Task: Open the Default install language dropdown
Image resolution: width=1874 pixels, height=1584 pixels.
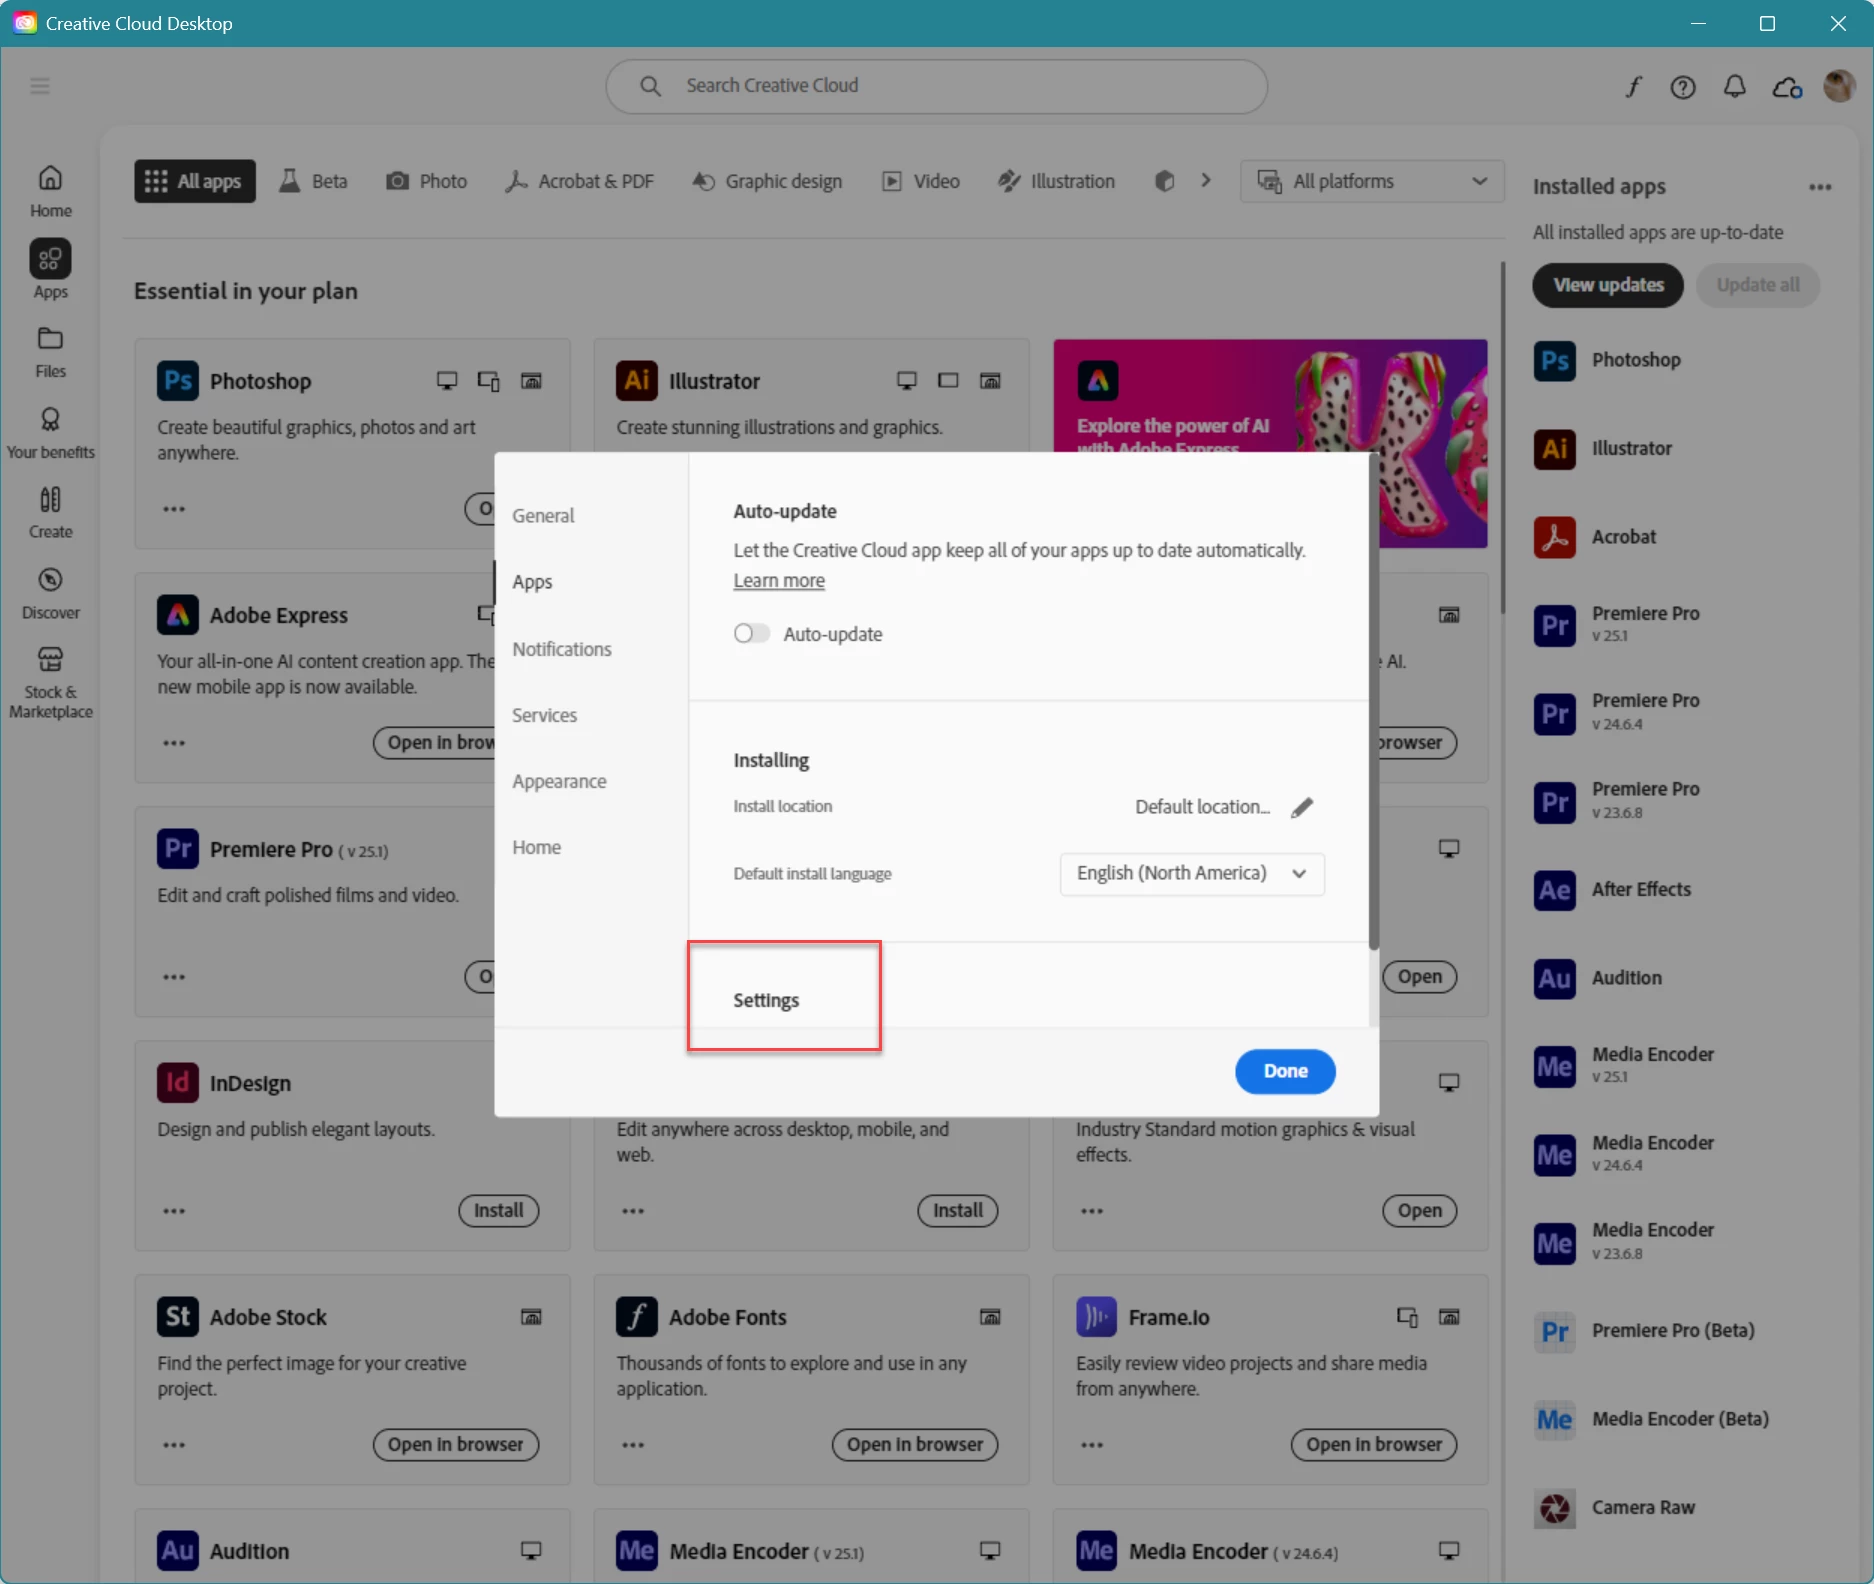Action: click(x=1192, y=874)
